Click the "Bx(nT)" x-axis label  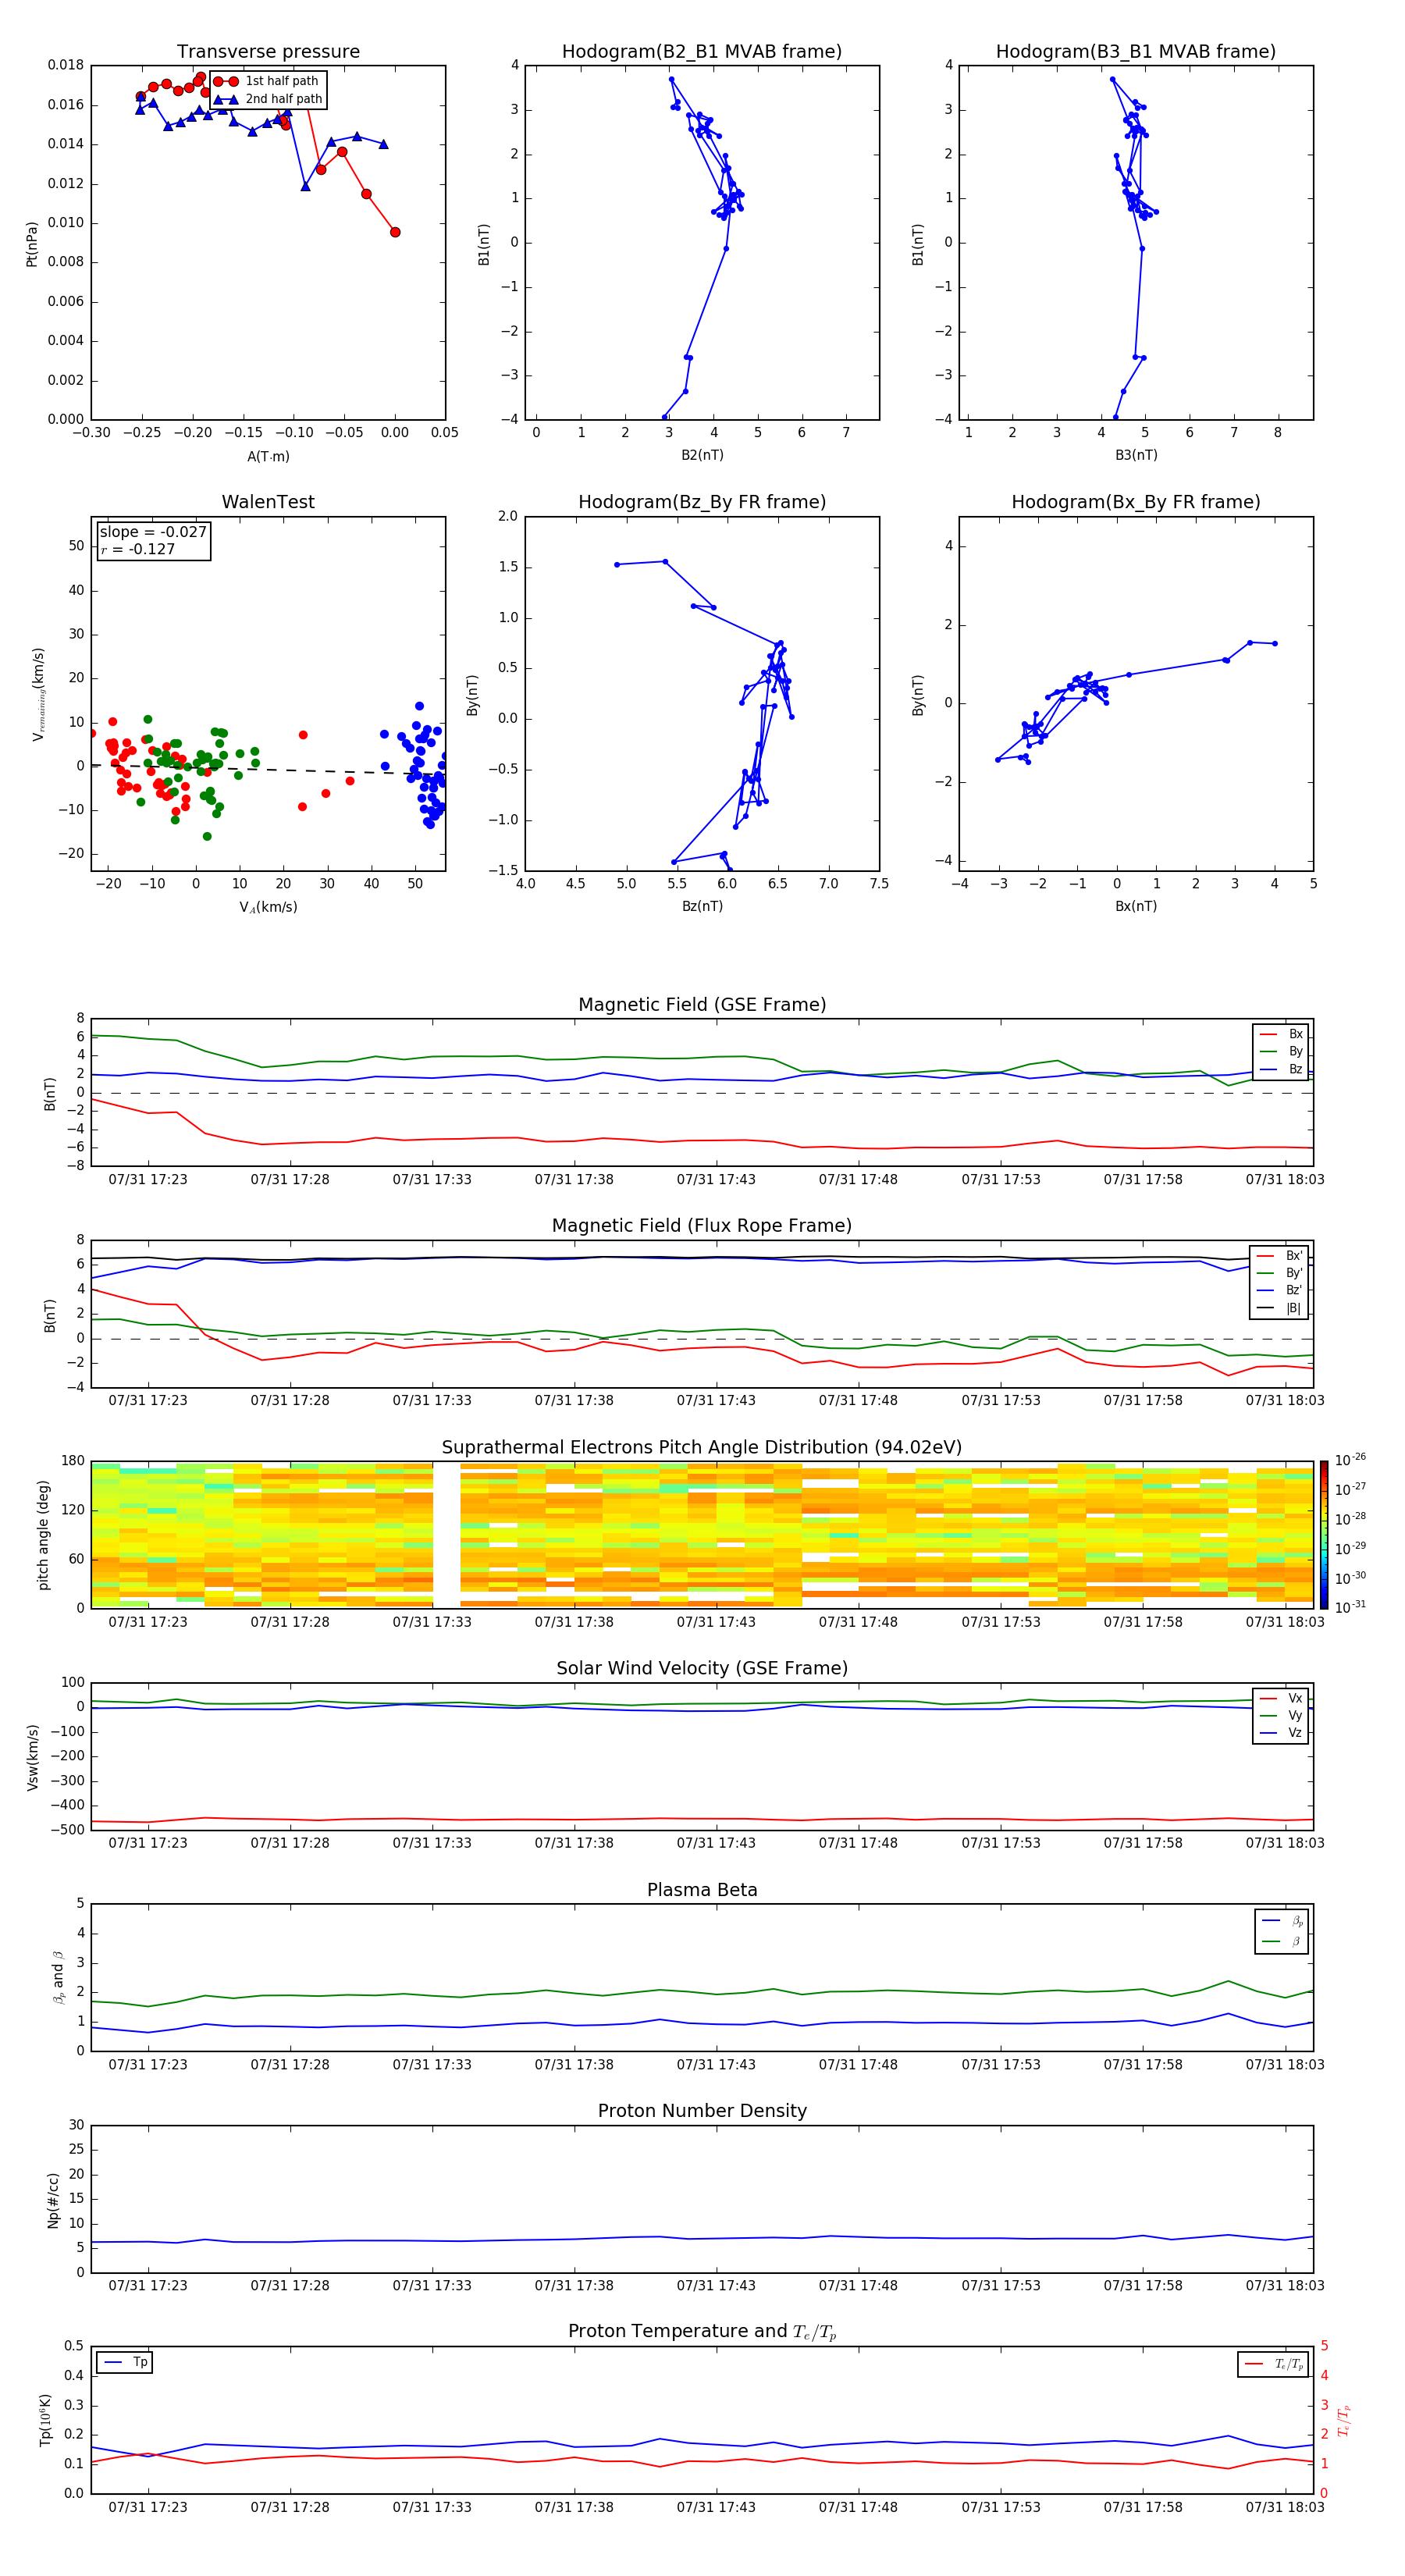click(x=1136, y=906)
